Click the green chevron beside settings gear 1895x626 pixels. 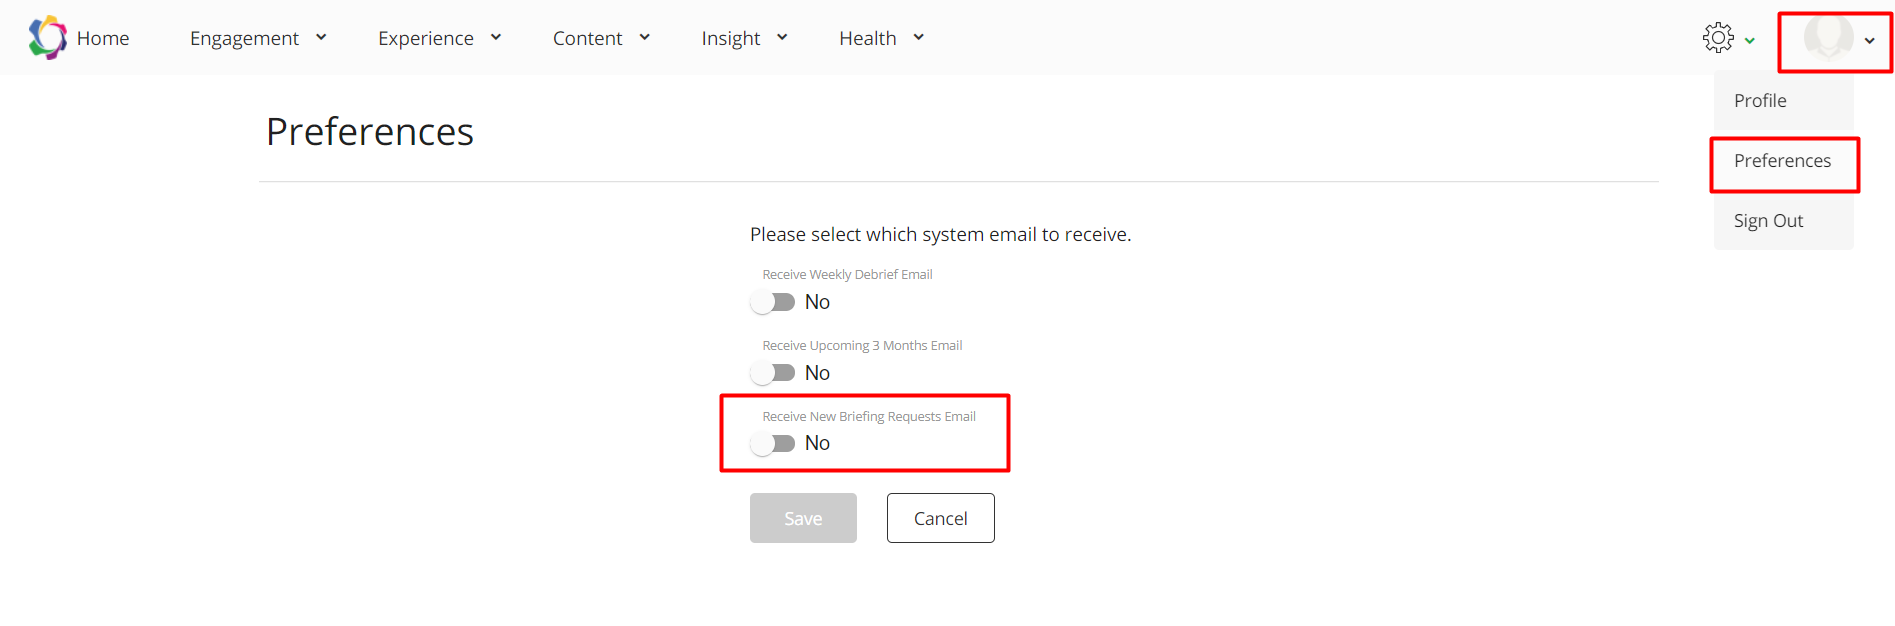pyautogui.click(x=1750, y=41)
